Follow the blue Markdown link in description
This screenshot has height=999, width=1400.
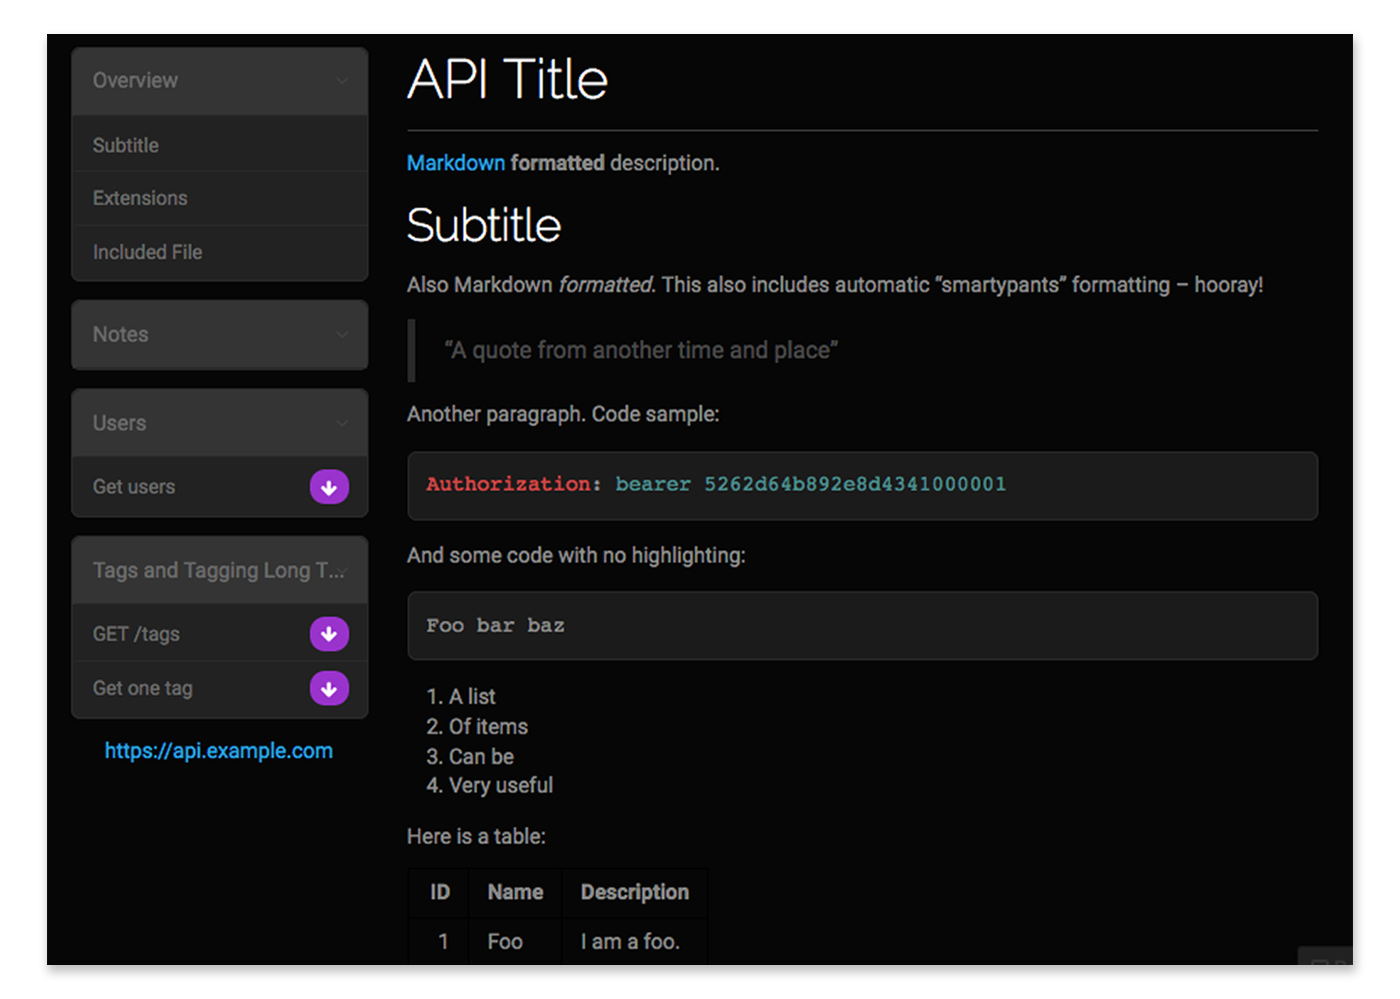pyautogui.click(x=456, y=163)
